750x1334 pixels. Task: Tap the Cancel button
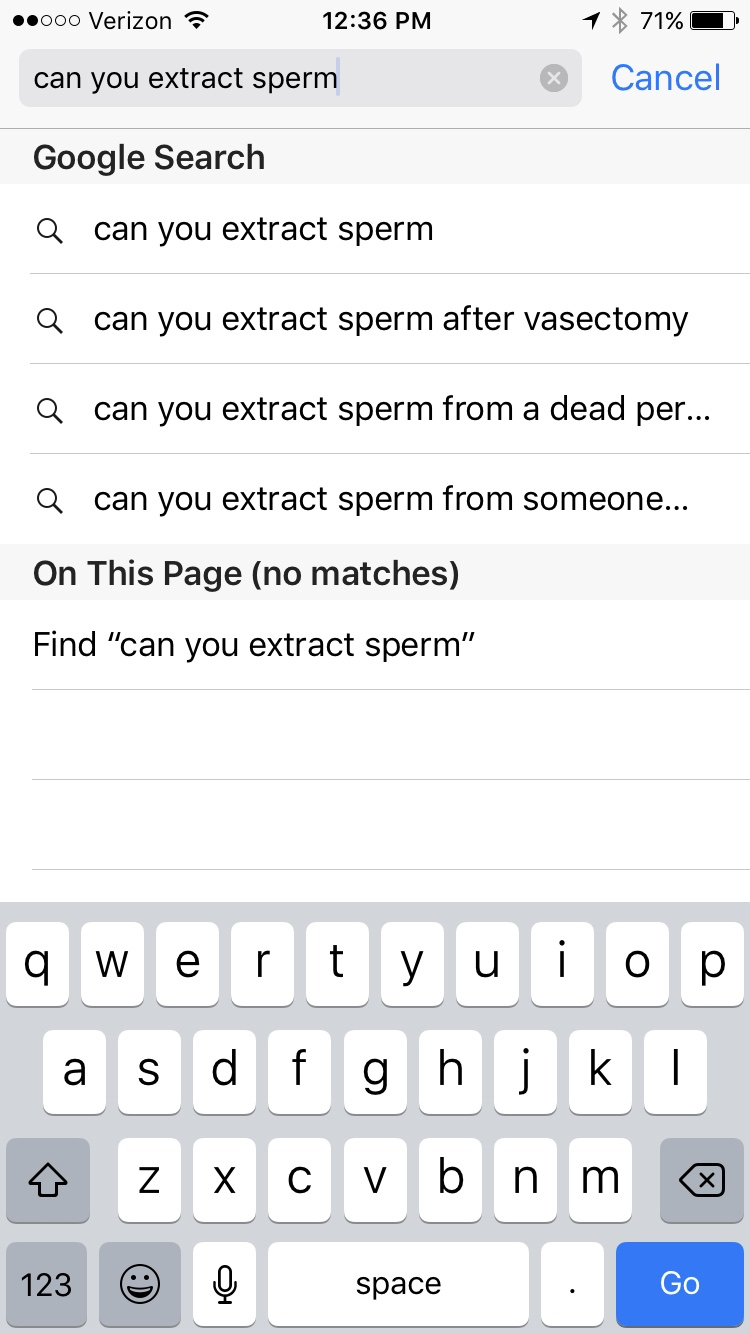pos(665,78)
